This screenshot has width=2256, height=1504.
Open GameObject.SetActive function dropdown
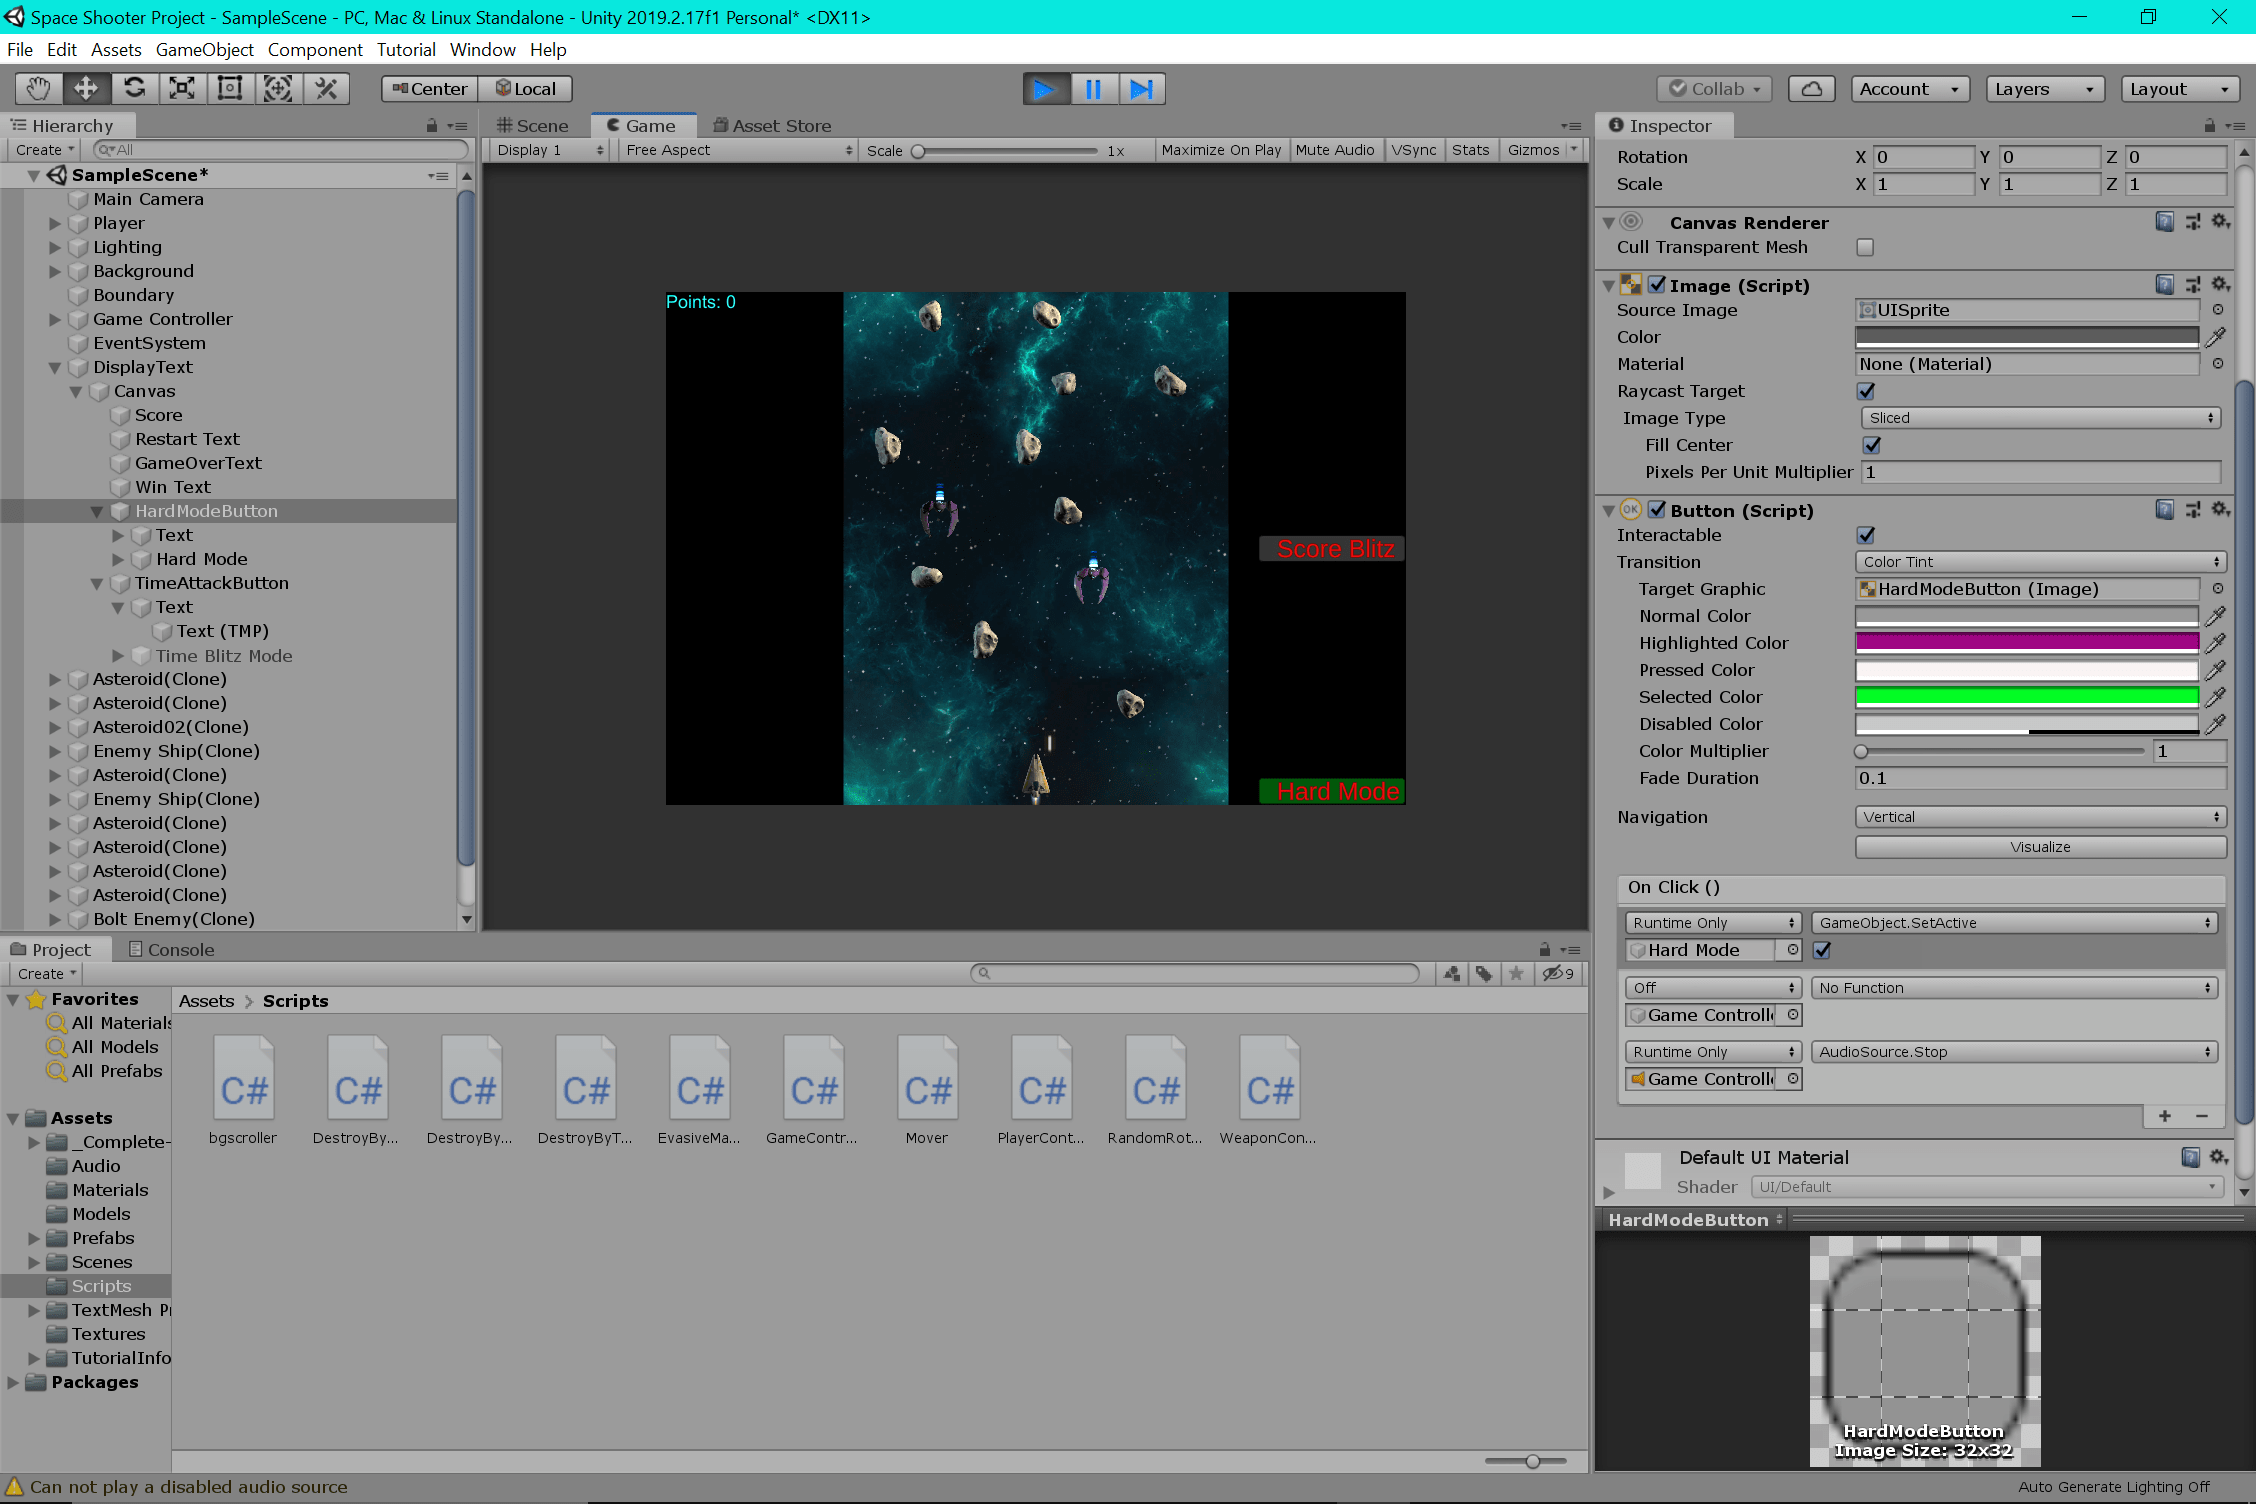(2014, 923)
